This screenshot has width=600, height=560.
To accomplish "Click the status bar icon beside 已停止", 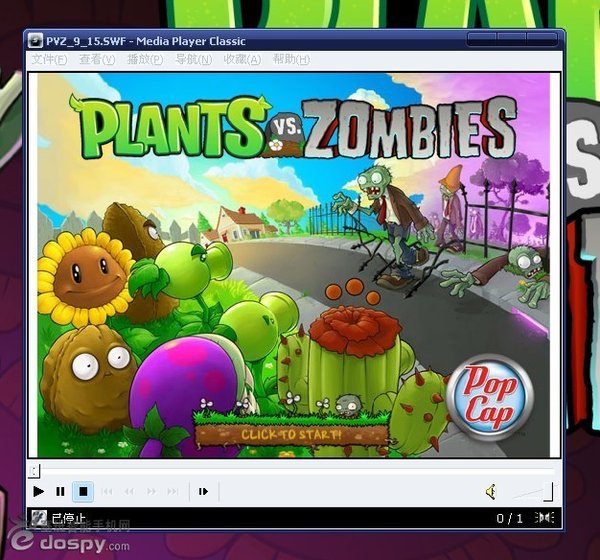I will coord(39,518).
